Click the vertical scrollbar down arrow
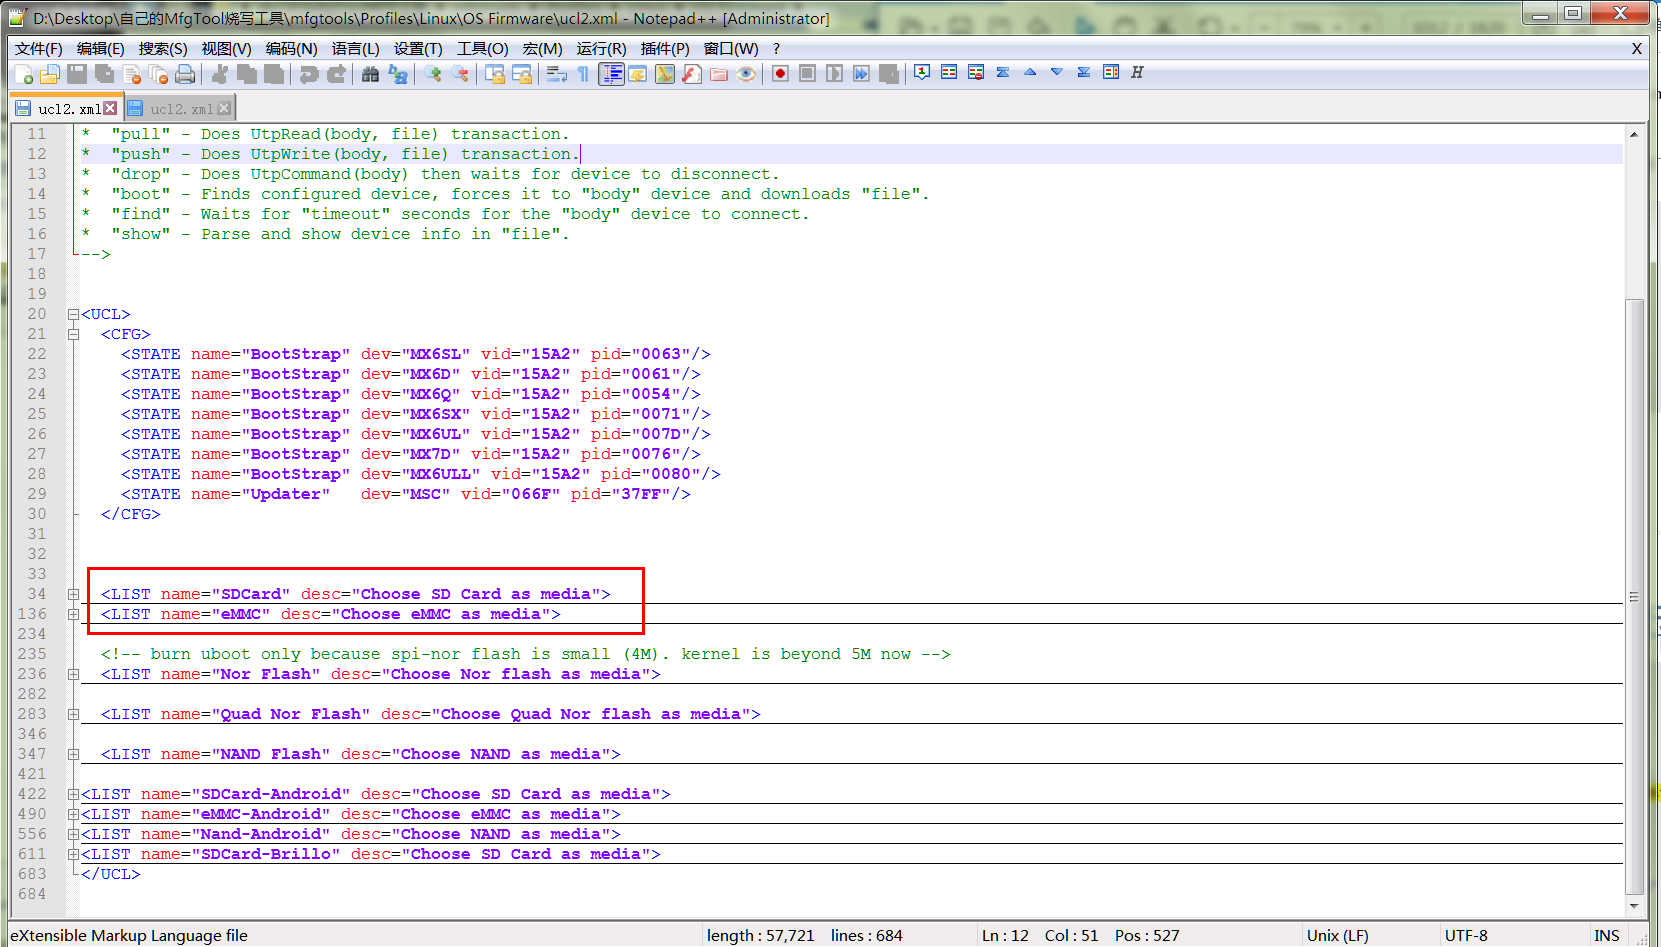The height and width of the screenshot is (947, 1661). 1634,906
